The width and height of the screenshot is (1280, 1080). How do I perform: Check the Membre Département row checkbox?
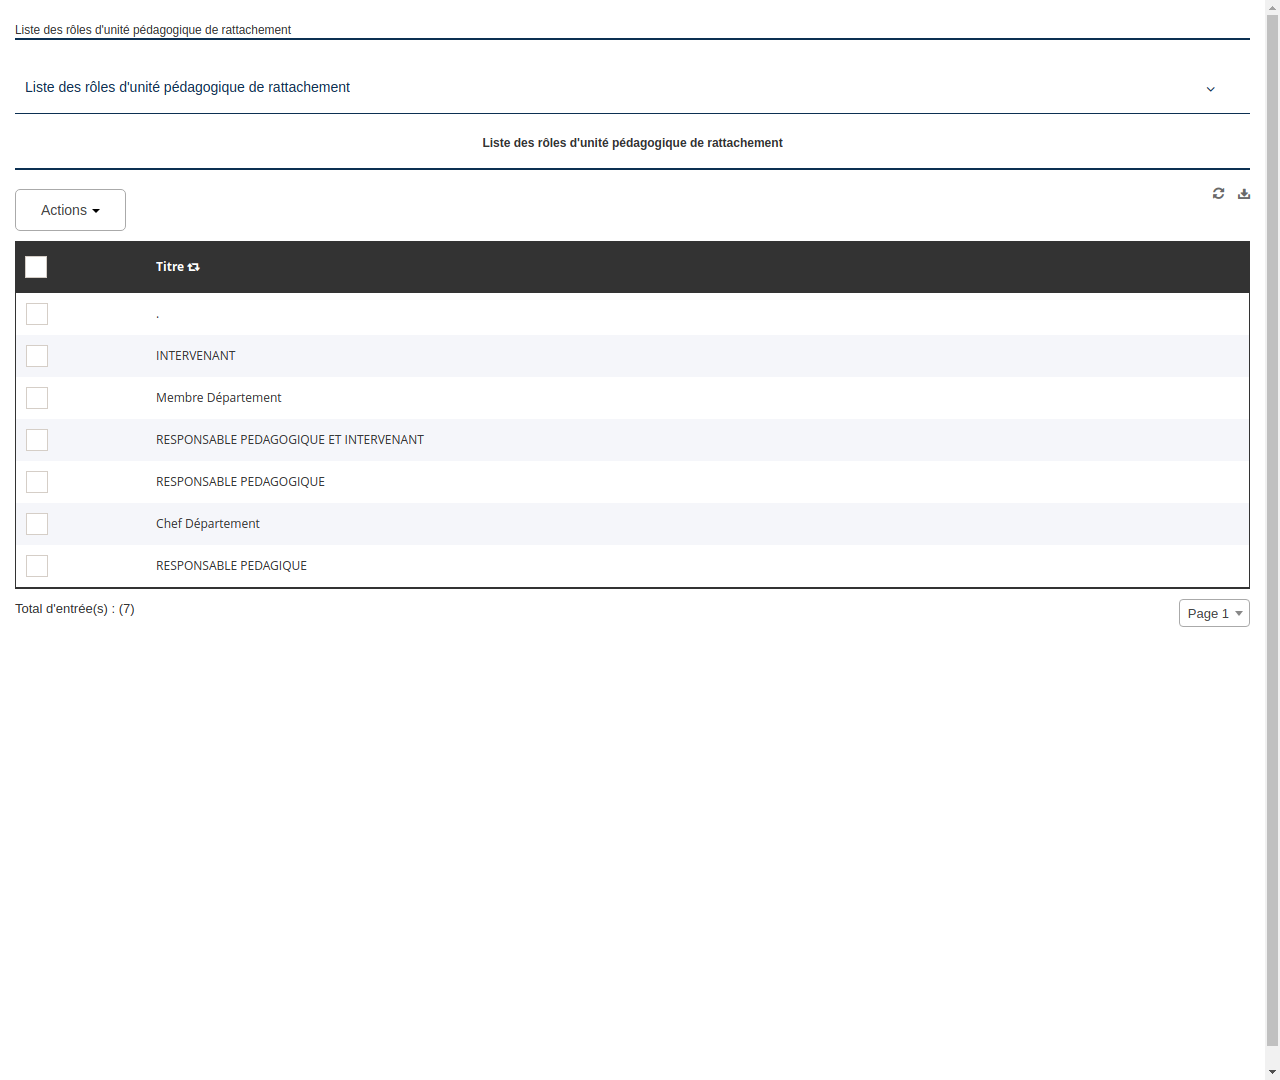click(37, 398)
